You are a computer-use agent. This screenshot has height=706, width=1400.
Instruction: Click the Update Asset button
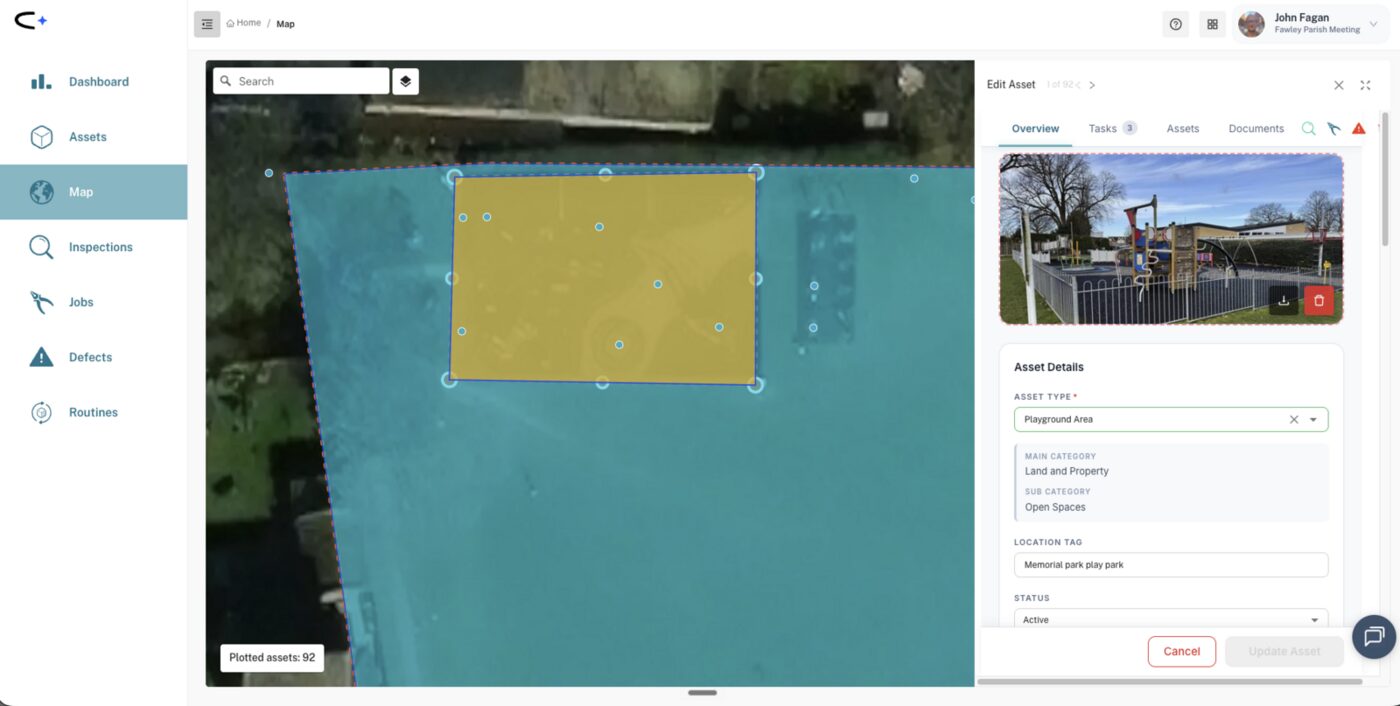[x=1284, y=651]
